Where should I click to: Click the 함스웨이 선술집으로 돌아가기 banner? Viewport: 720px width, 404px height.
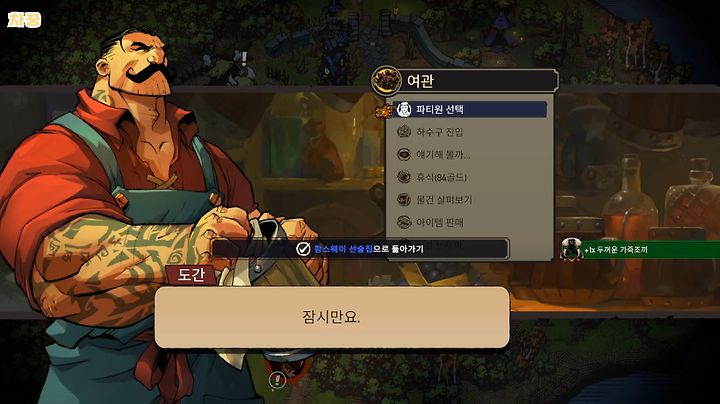click(x=360, y=249)
